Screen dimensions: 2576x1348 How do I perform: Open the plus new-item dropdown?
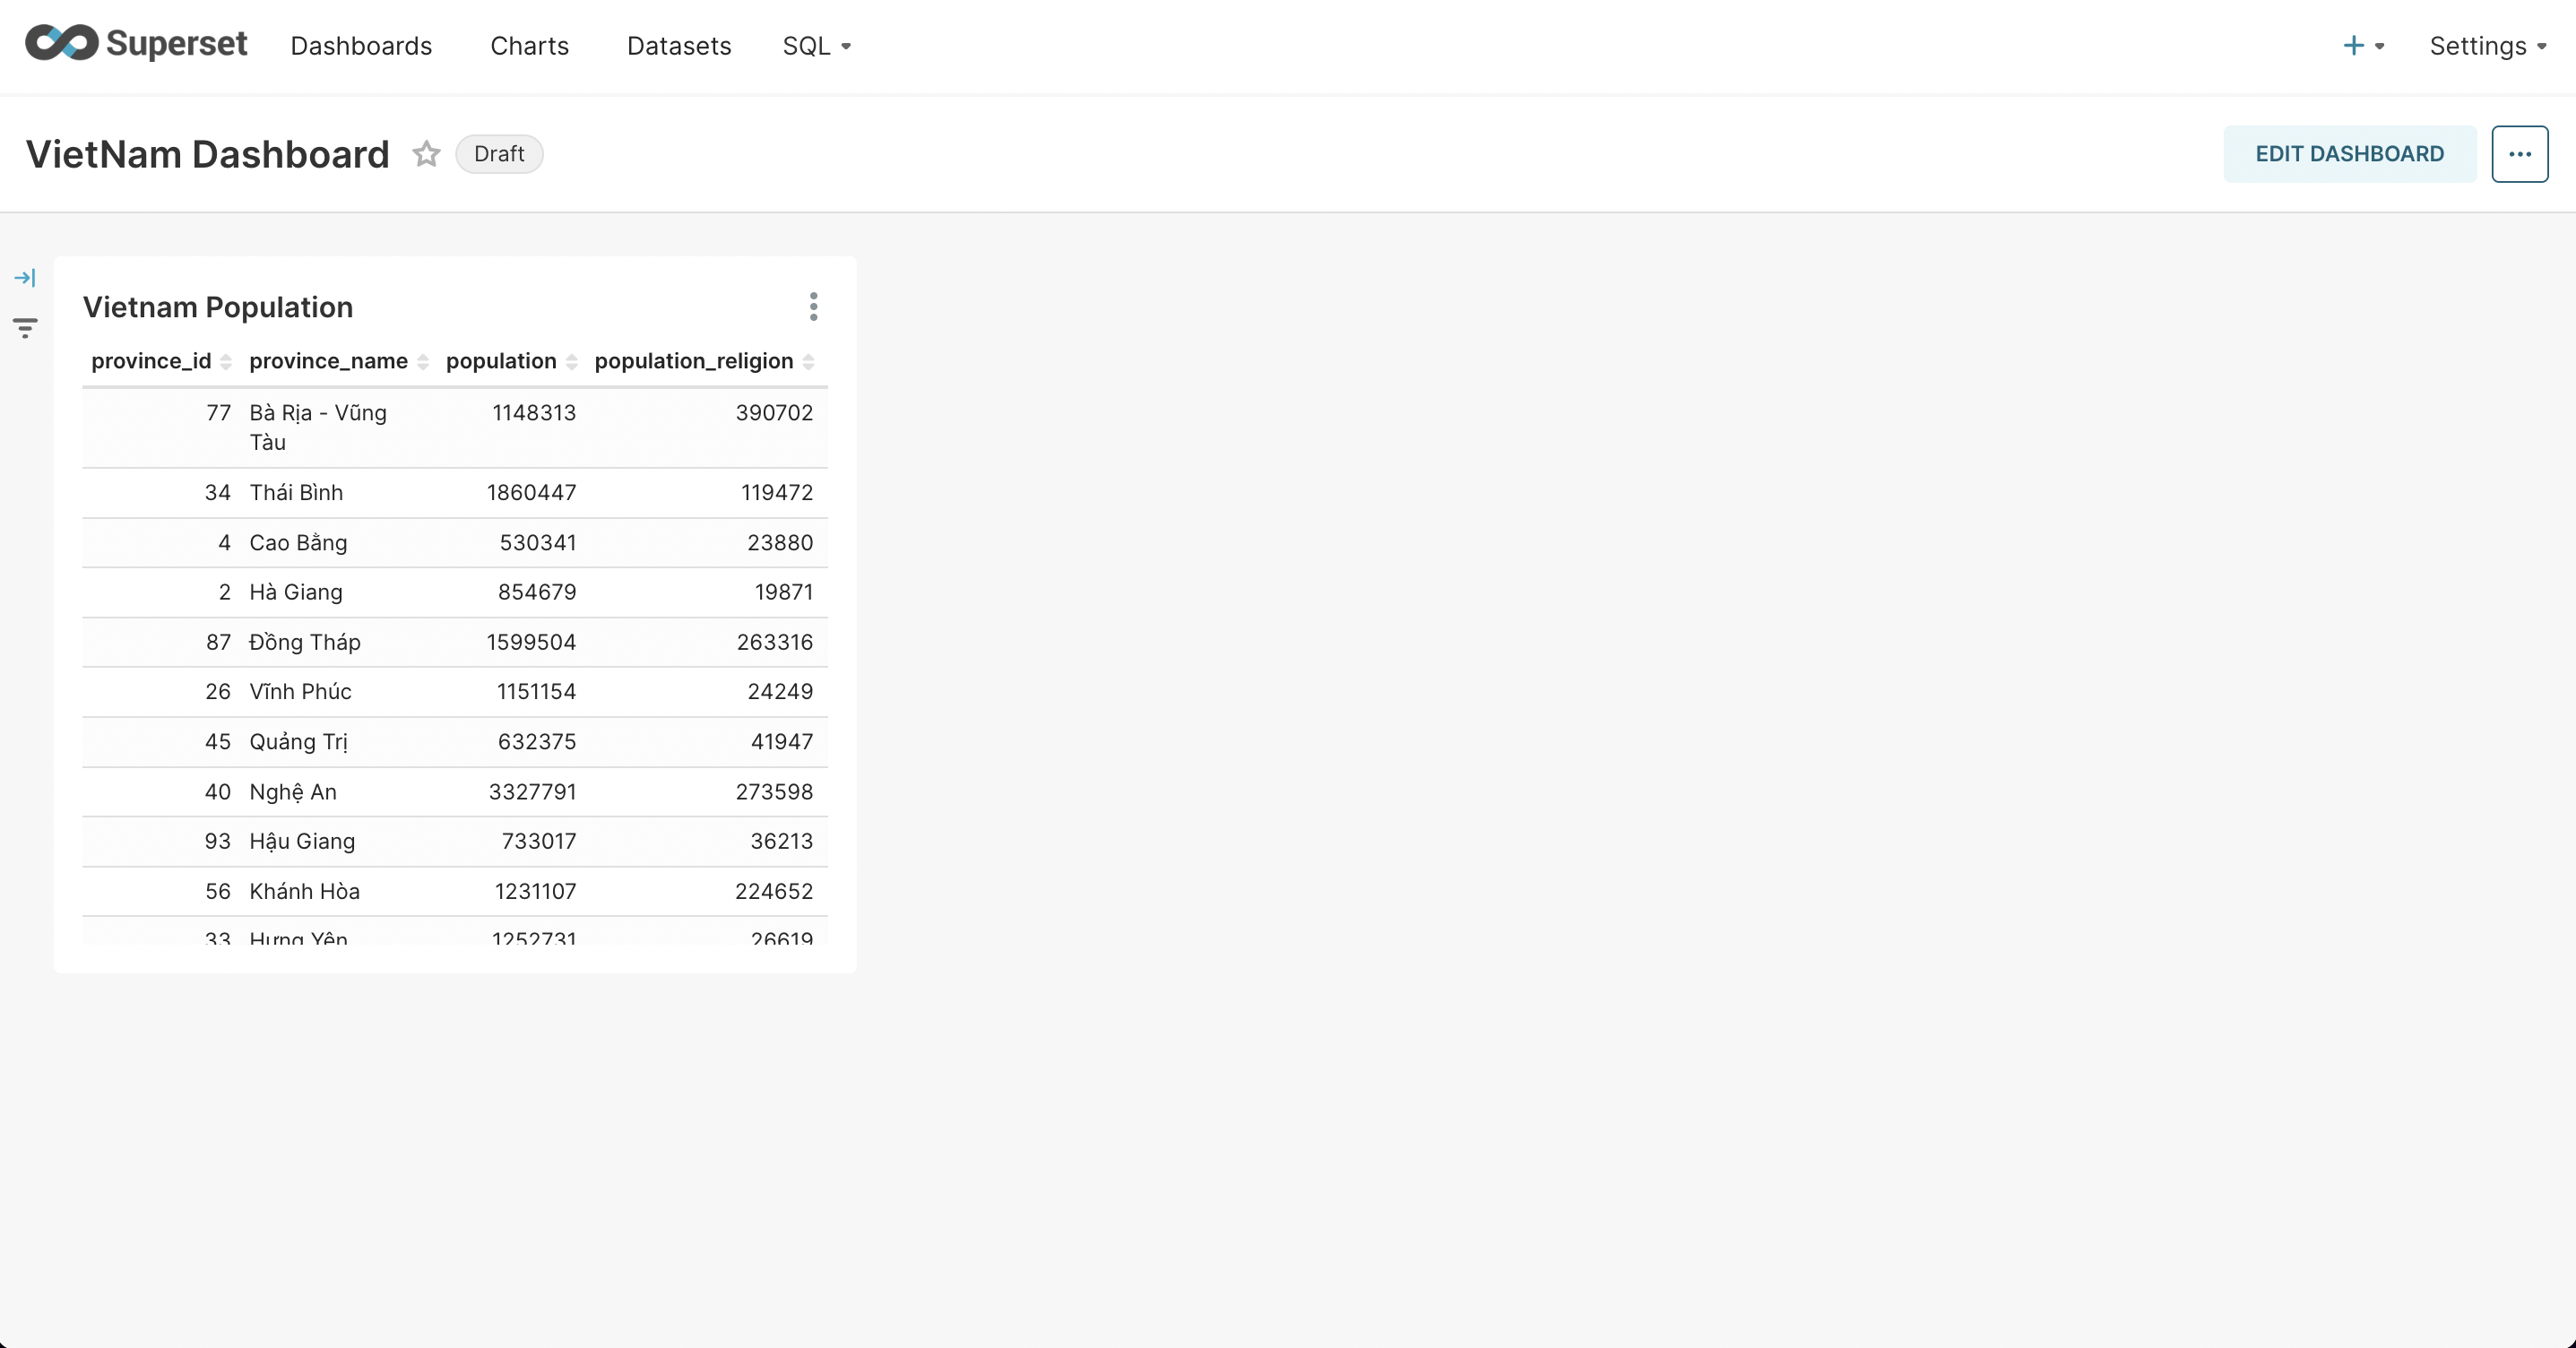pyautogui.click(x=2363, y=46)
